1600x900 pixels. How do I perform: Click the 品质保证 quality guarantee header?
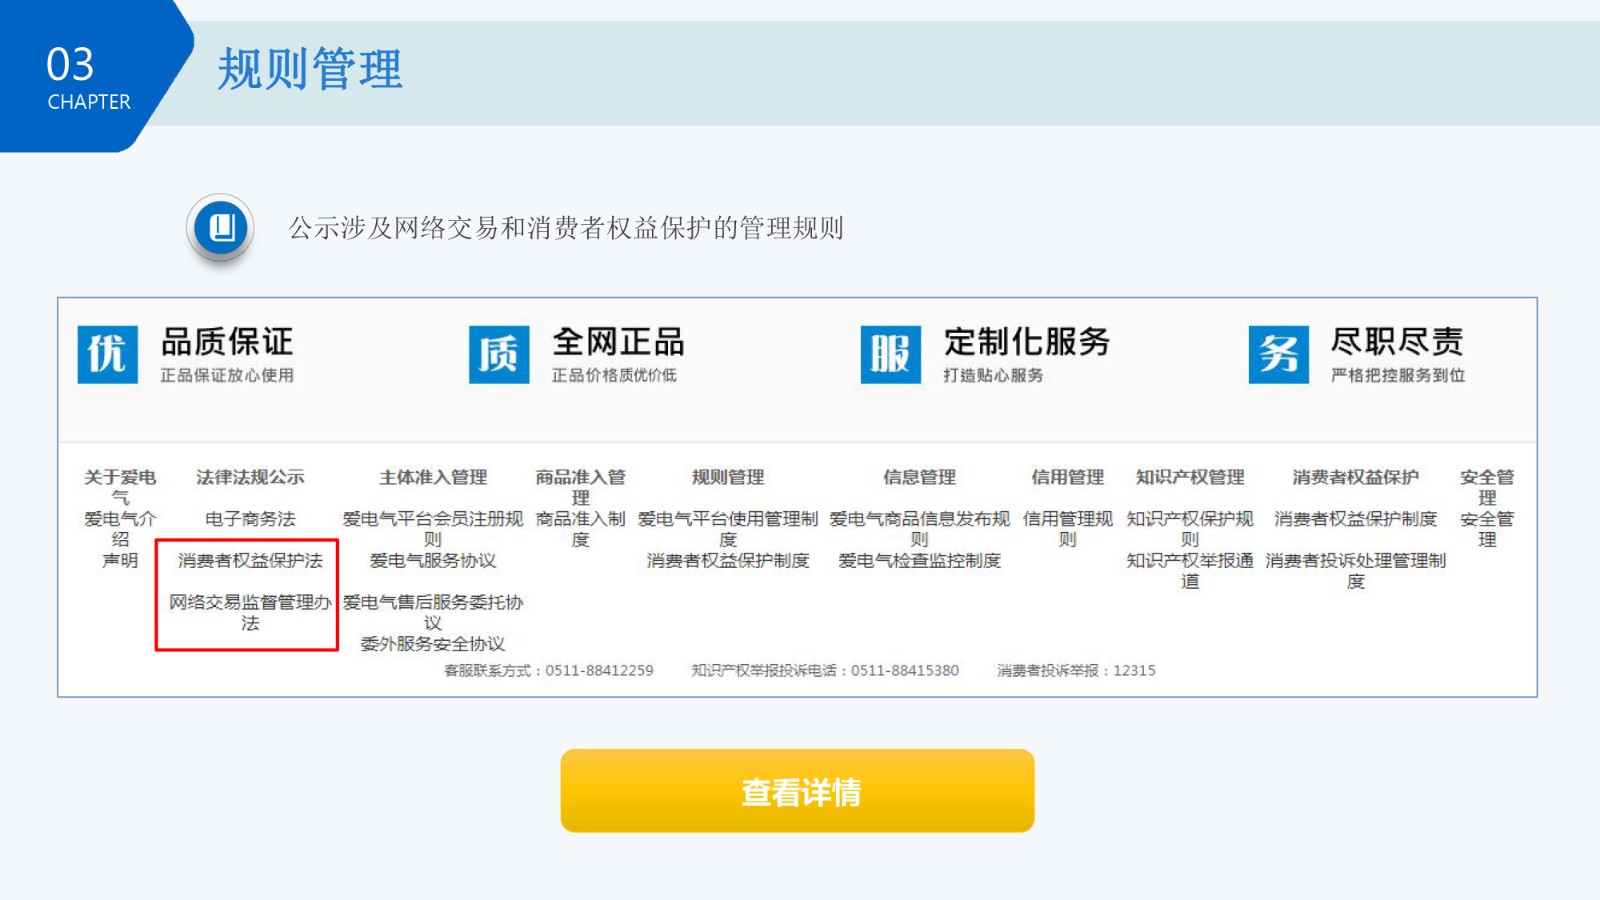225,341
